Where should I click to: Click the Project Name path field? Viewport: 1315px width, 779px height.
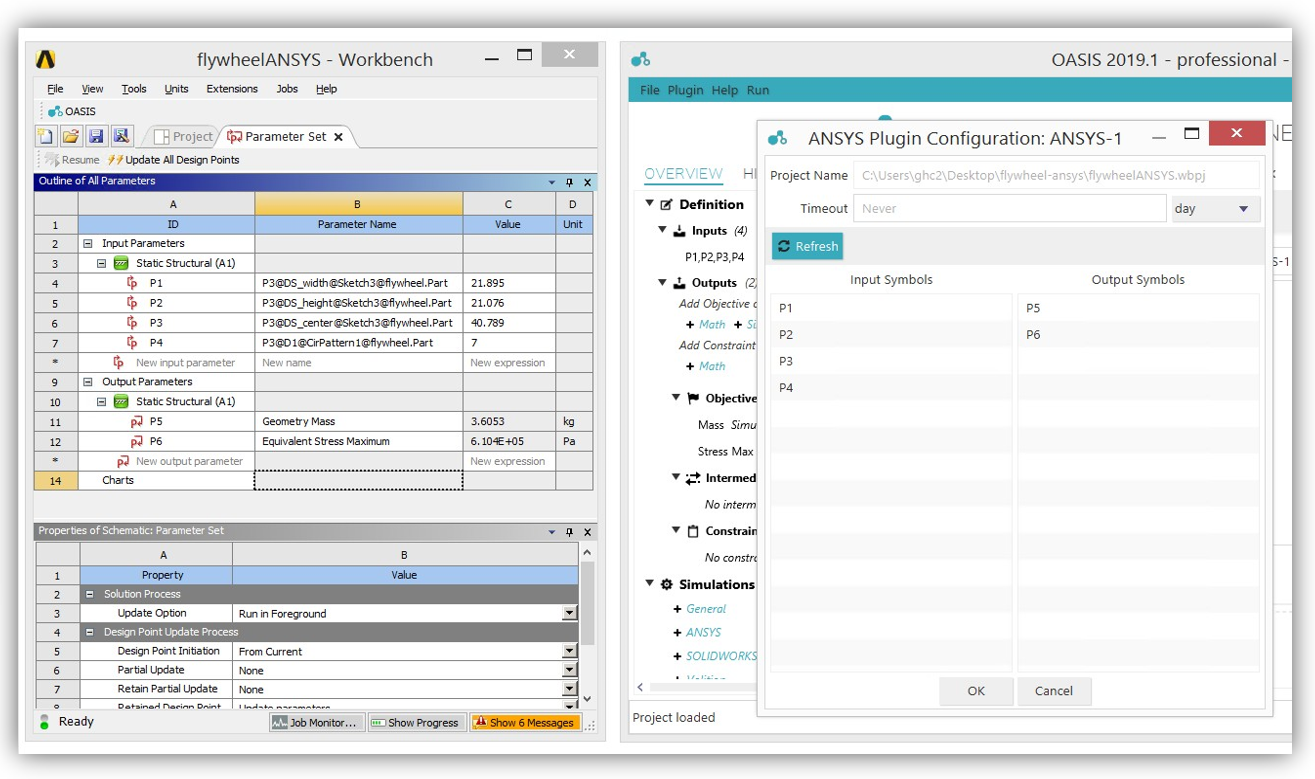(1056, 175)
